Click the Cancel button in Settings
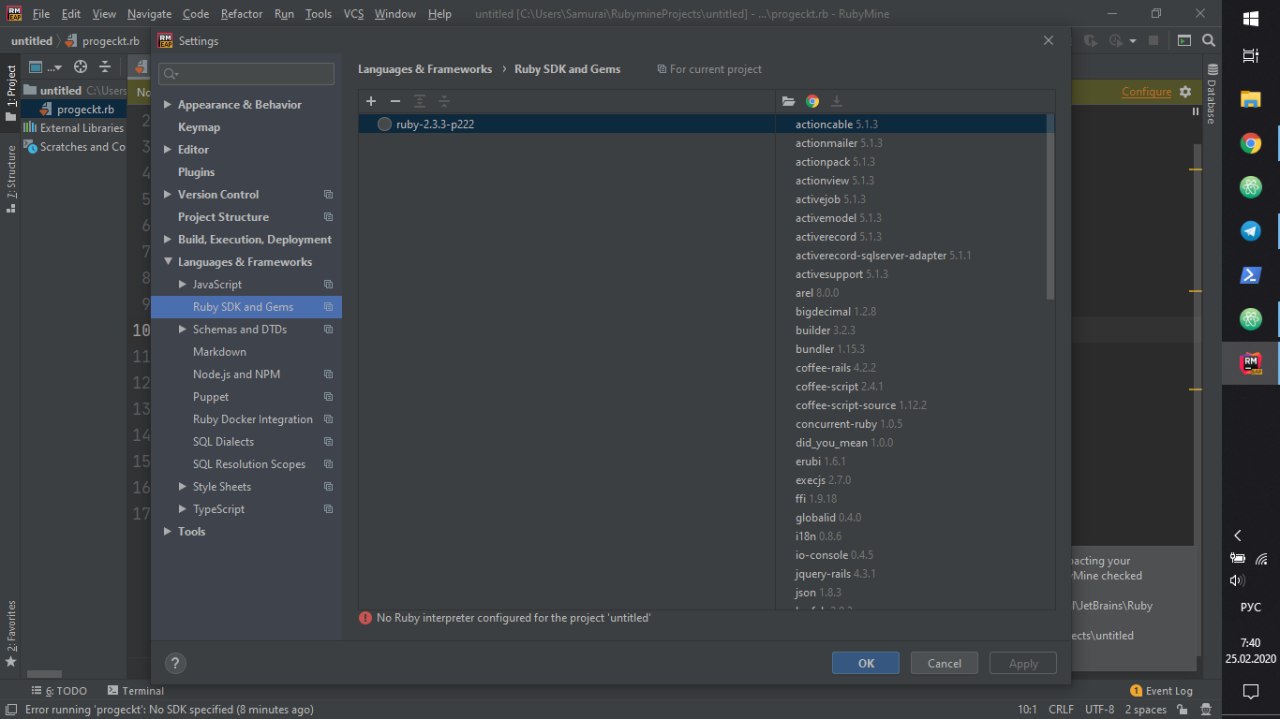 [944, 663]
